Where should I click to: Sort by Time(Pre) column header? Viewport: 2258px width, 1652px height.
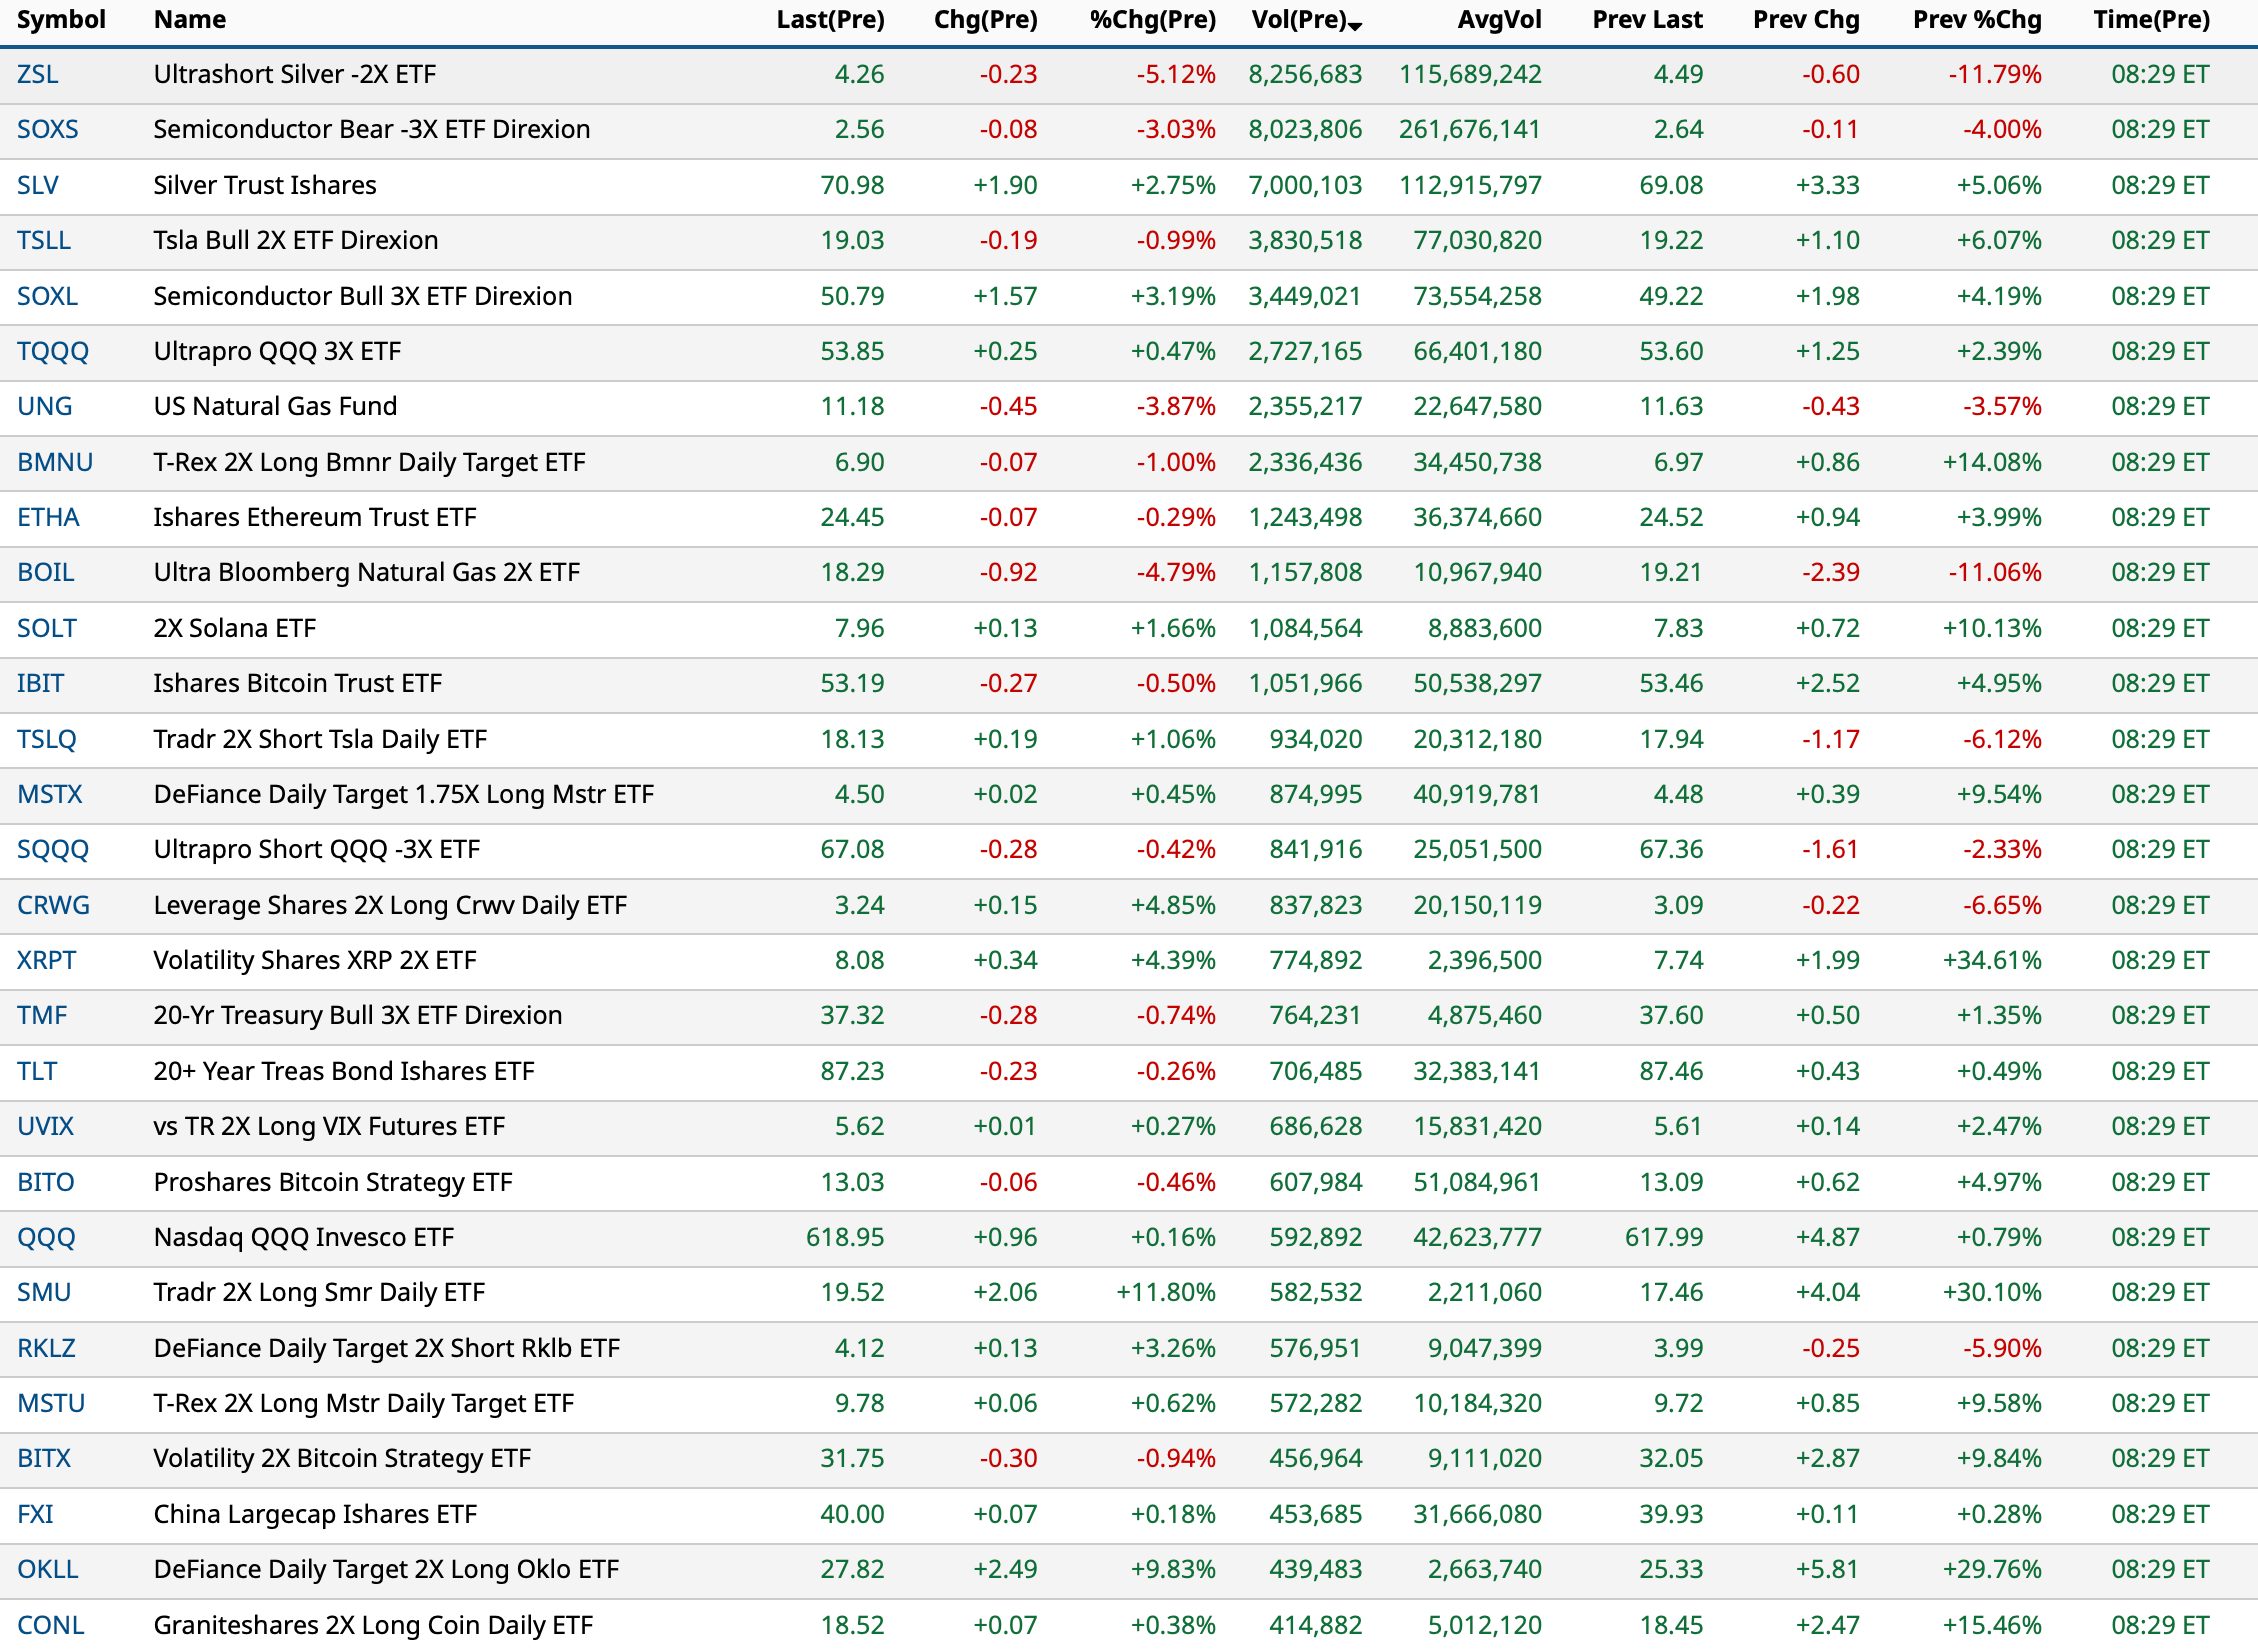2151,20
